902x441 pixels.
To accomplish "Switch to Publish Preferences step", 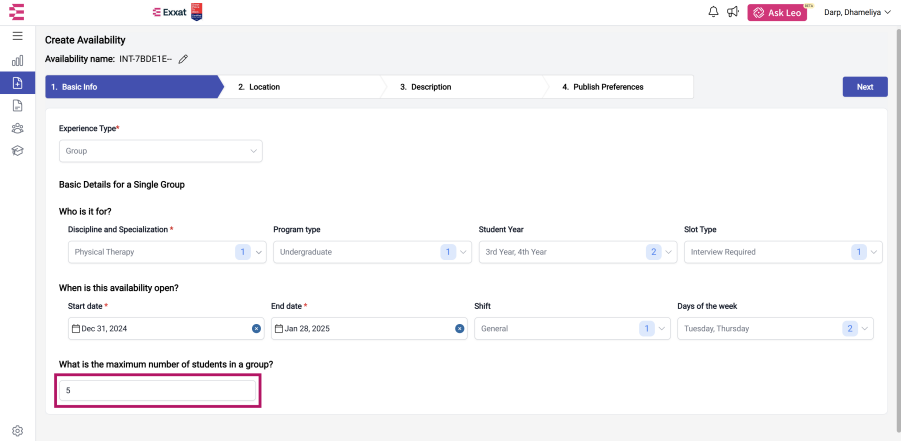I will [617, 87].
